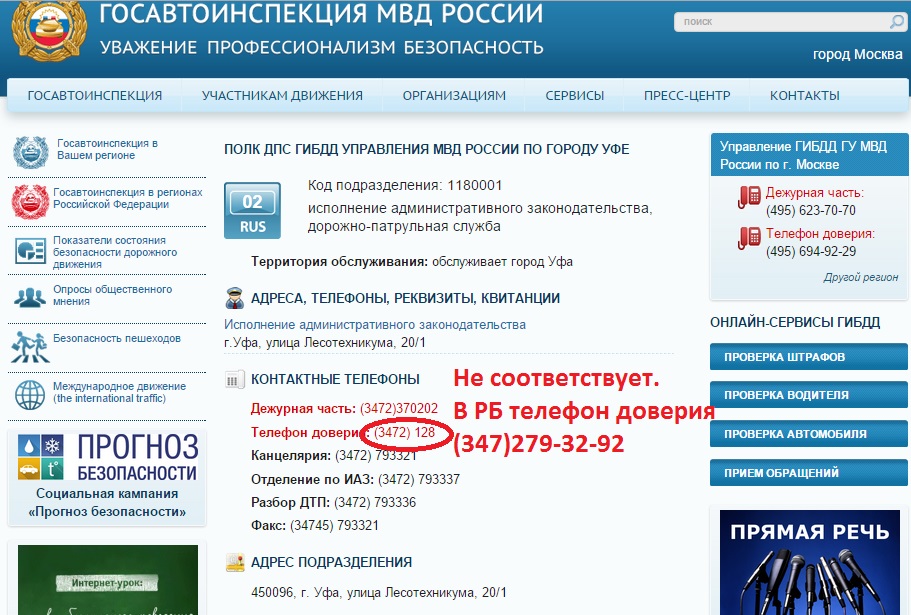
Task: Click город Москва region link
Action: [x=858, y=54]
